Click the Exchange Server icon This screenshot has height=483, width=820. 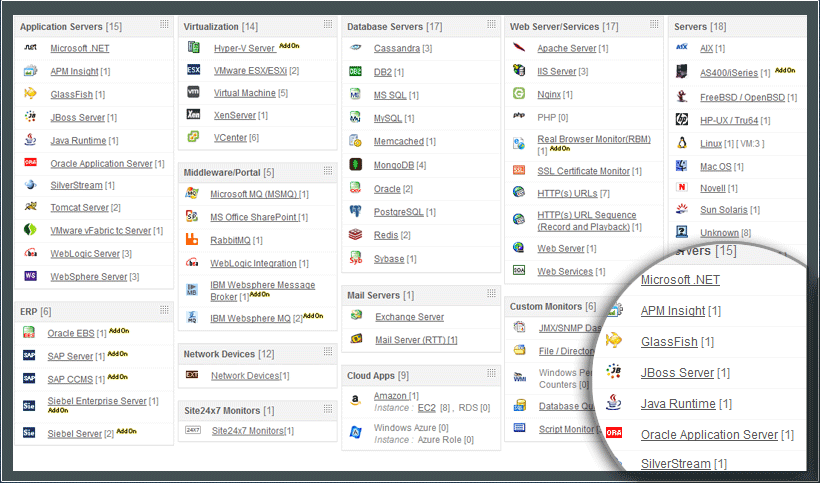point(356,316)
